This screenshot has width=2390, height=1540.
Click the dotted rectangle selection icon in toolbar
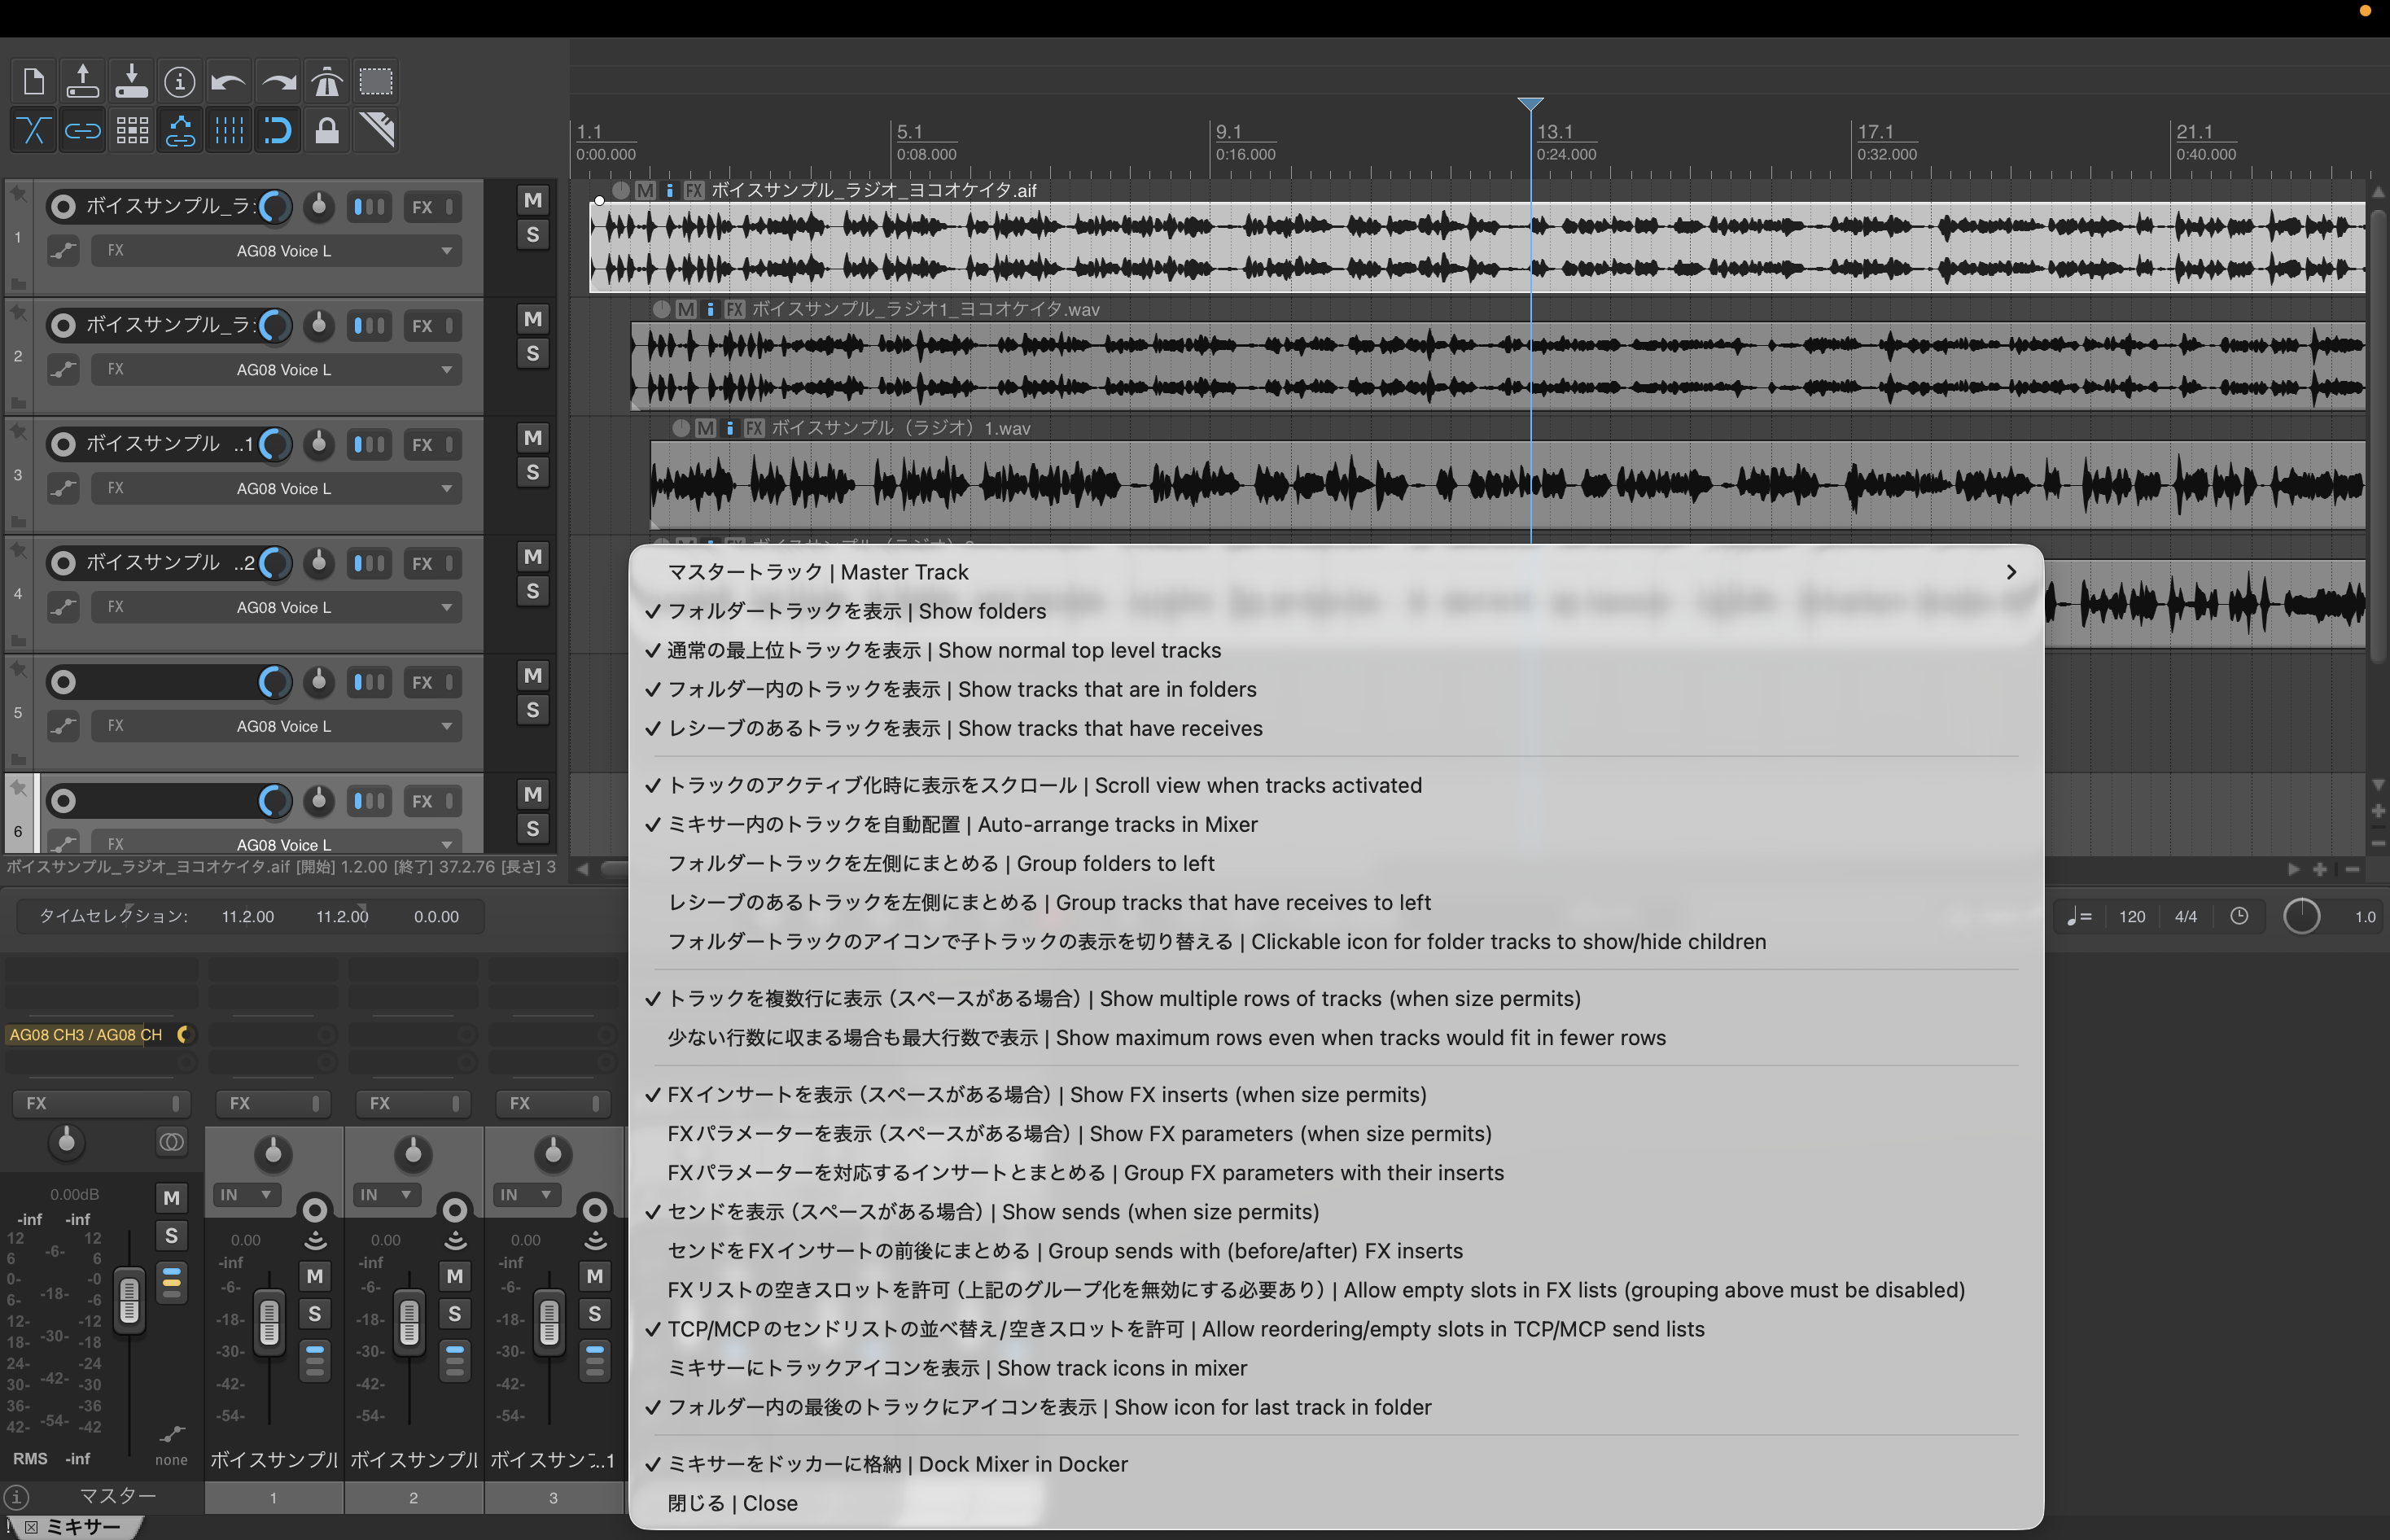pos(376,81)
